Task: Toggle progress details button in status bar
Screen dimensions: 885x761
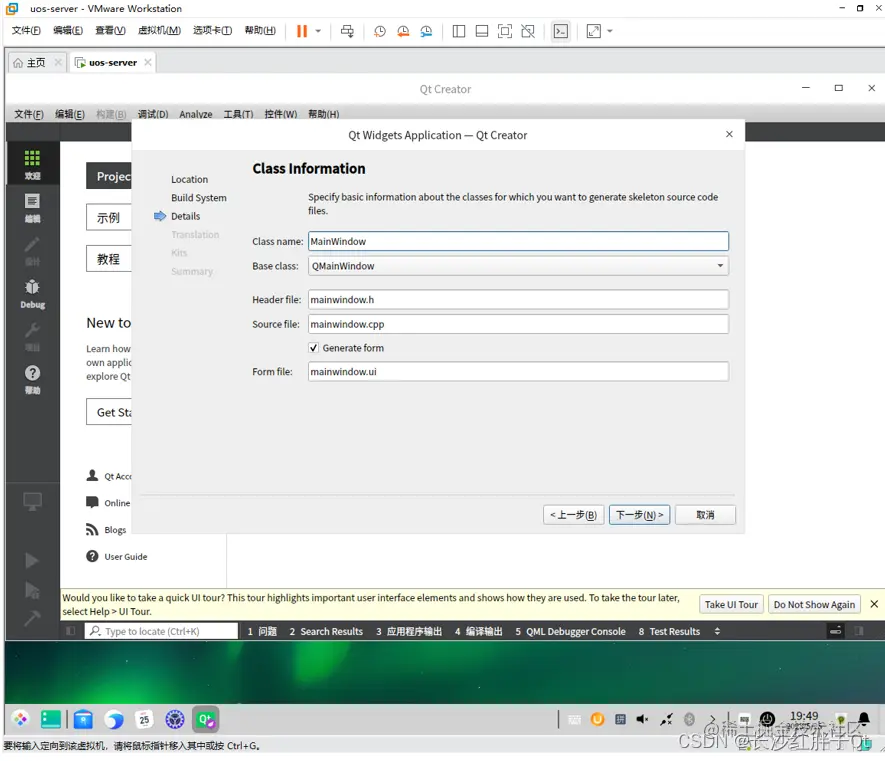Action: pyautogui.click(x=835, y=631)
